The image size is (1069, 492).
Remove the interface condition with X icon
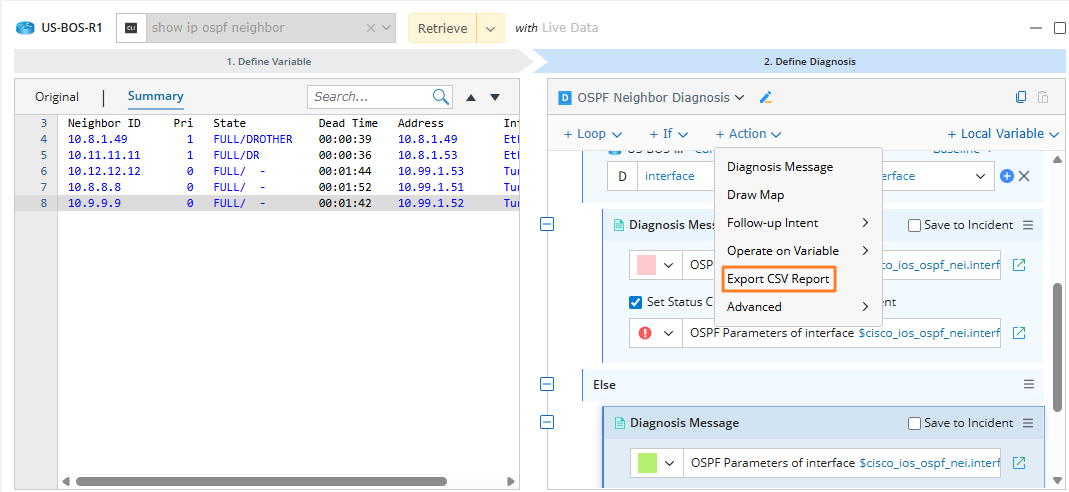coord(1023,176)
